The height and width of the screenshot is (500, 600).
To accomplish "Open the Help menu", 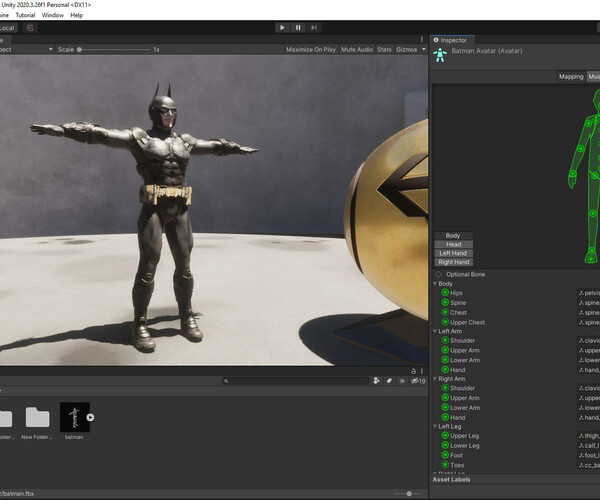I will click(x=77, y=15).
